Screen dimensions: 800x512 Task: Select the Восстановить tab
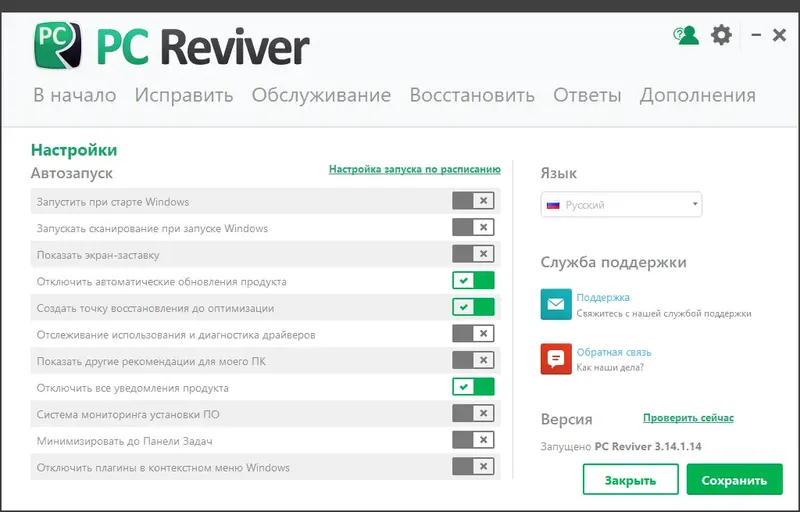coord(472,95)
